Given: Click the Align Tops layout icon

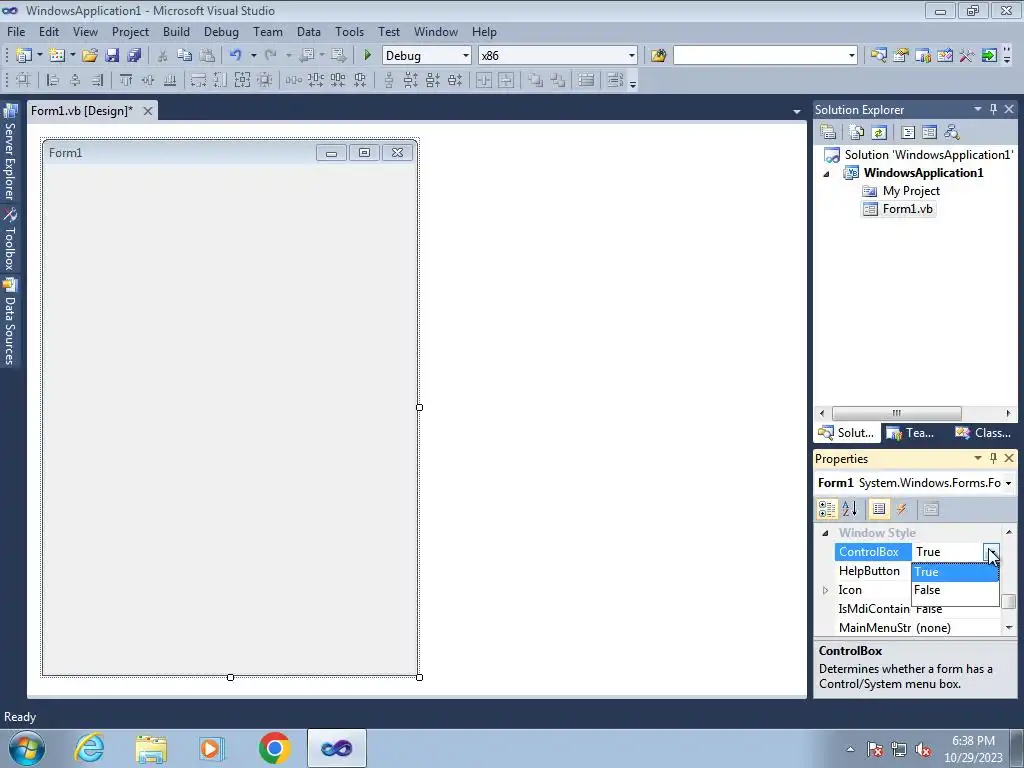Looking at the screenshot, I should click(125, 80).
